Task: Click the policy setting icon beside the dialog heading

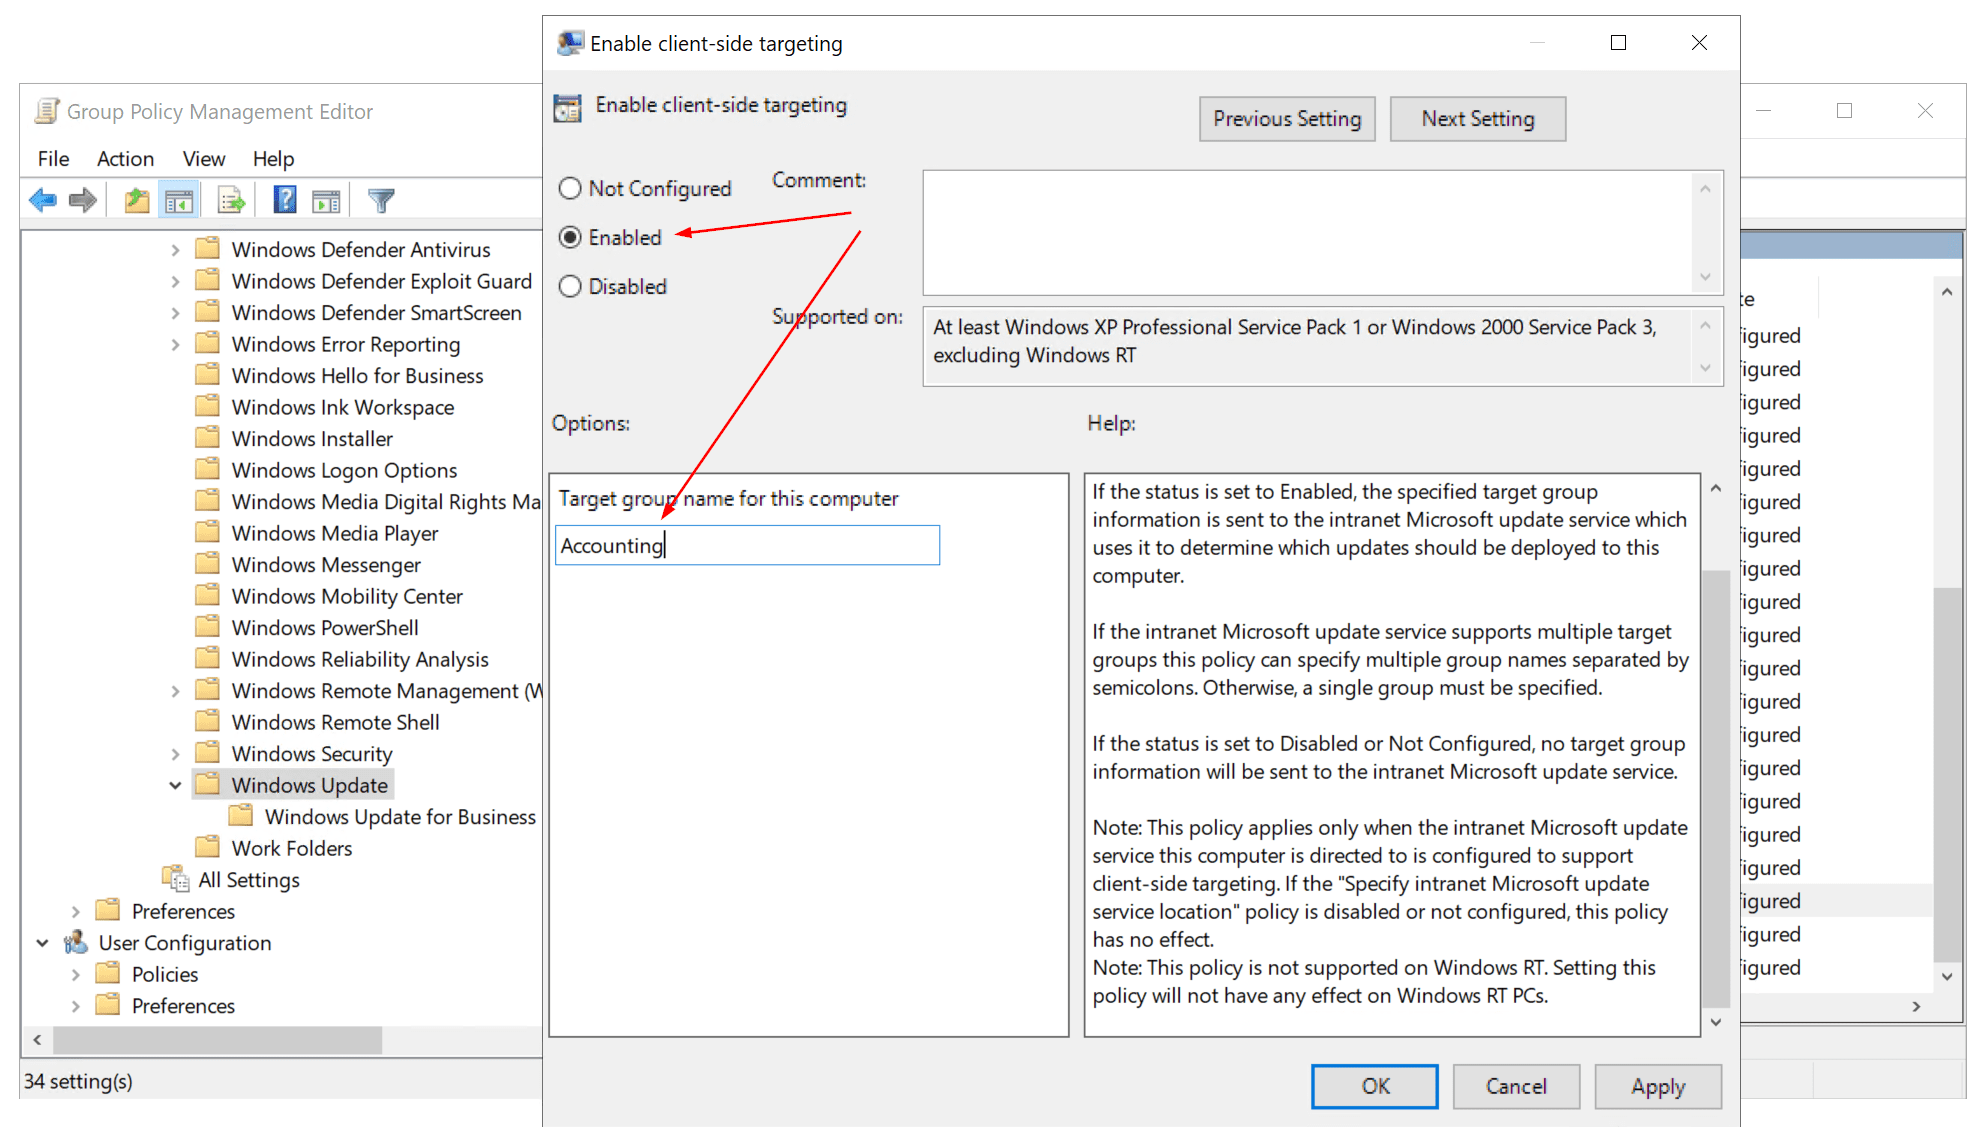Action: coord(567,107)
